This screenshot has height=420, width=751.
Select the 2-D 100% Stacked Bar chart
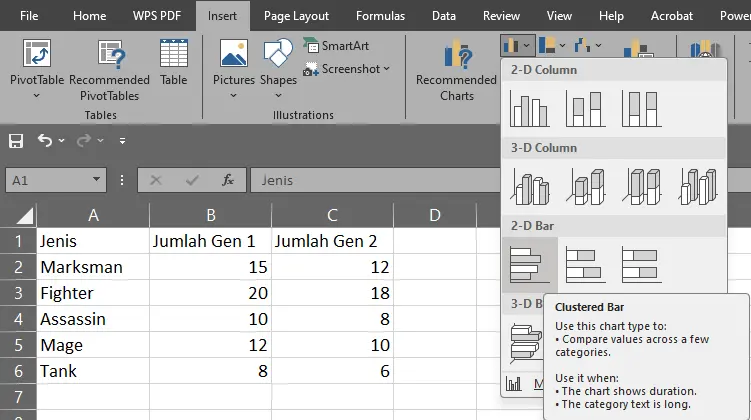coord(641,265)
